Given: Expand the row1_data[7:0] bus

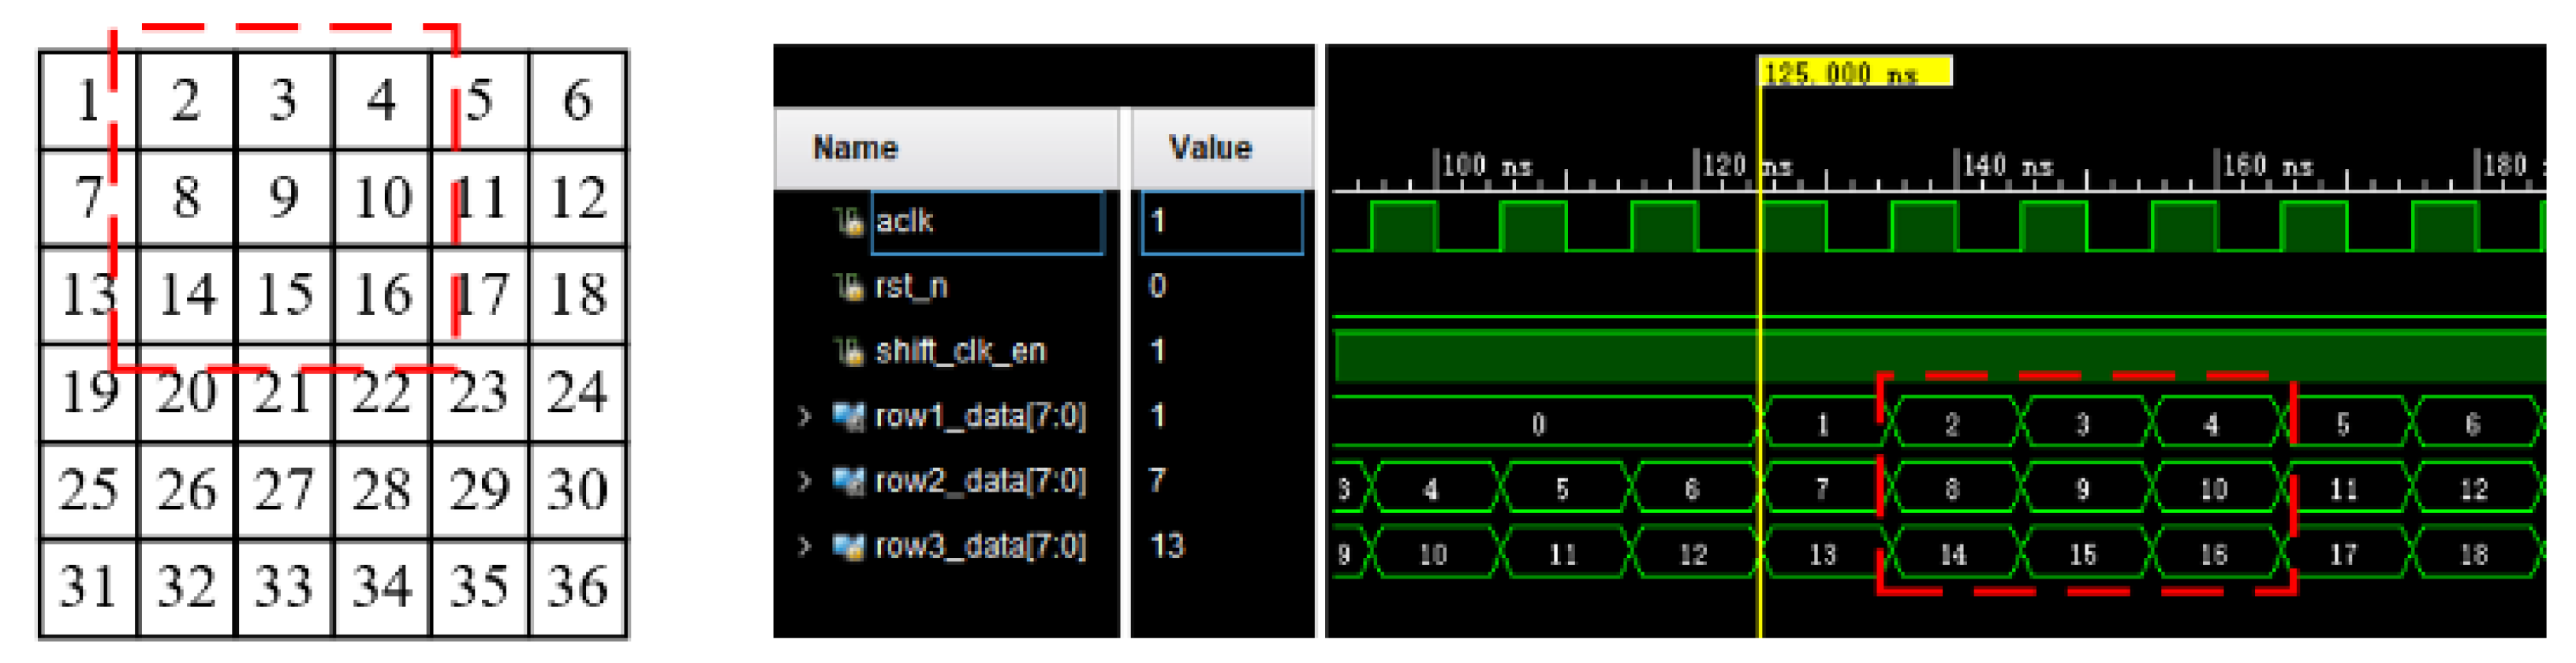Looking at the screenshot, I should click(x=805, y=416).
